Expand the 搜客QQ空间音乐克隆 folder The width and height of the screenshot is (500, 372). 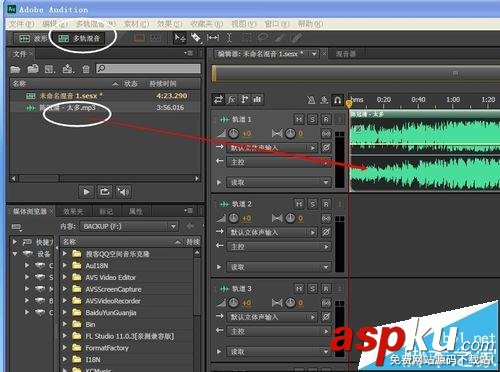click(x=65, y=254)
